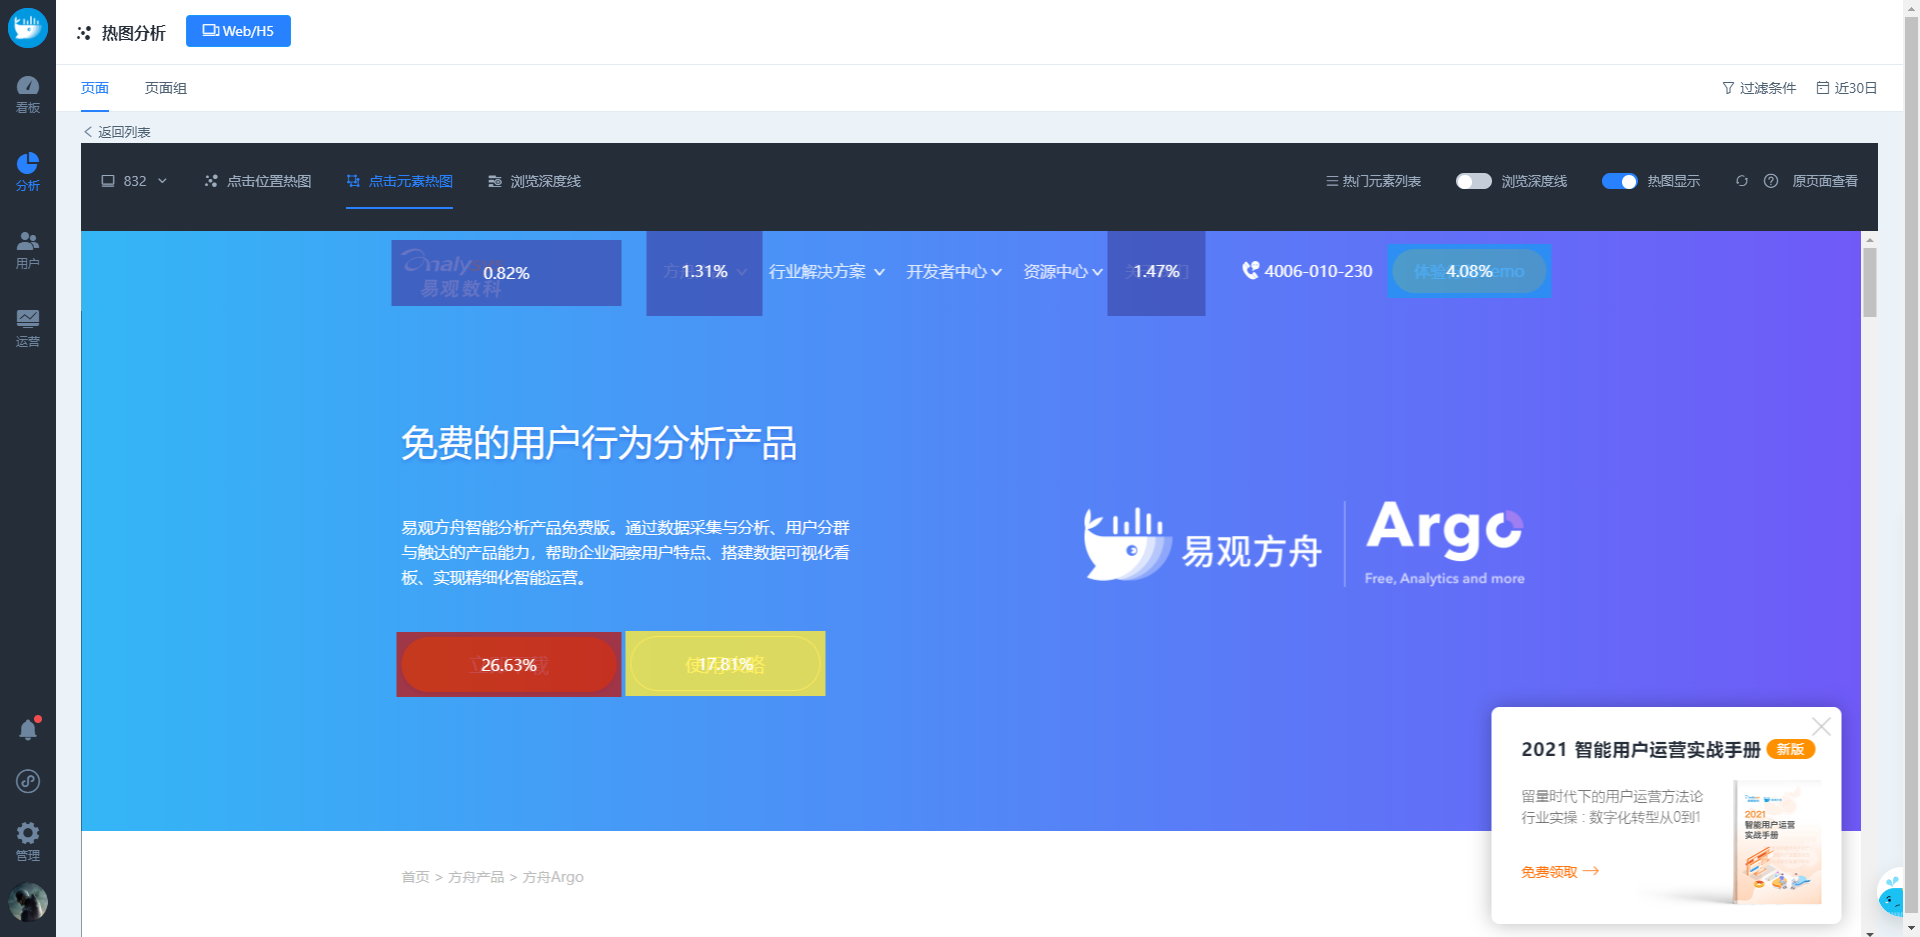Expand the 1.31% heatmap nav dropdown

(x=704, y=272)
